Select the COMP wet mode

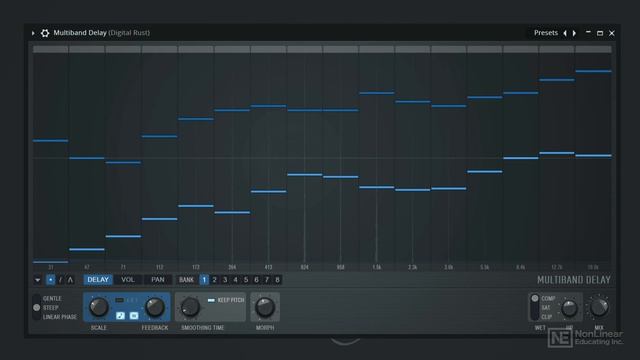tap(548, 298)
